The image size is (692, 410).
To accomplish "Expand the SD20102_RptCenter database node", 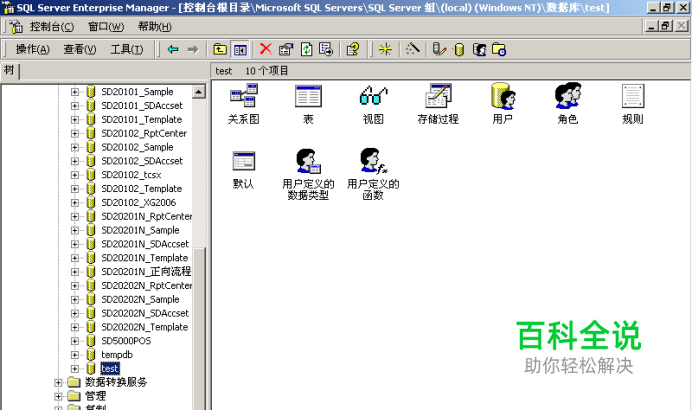I will tap(75, 133).
